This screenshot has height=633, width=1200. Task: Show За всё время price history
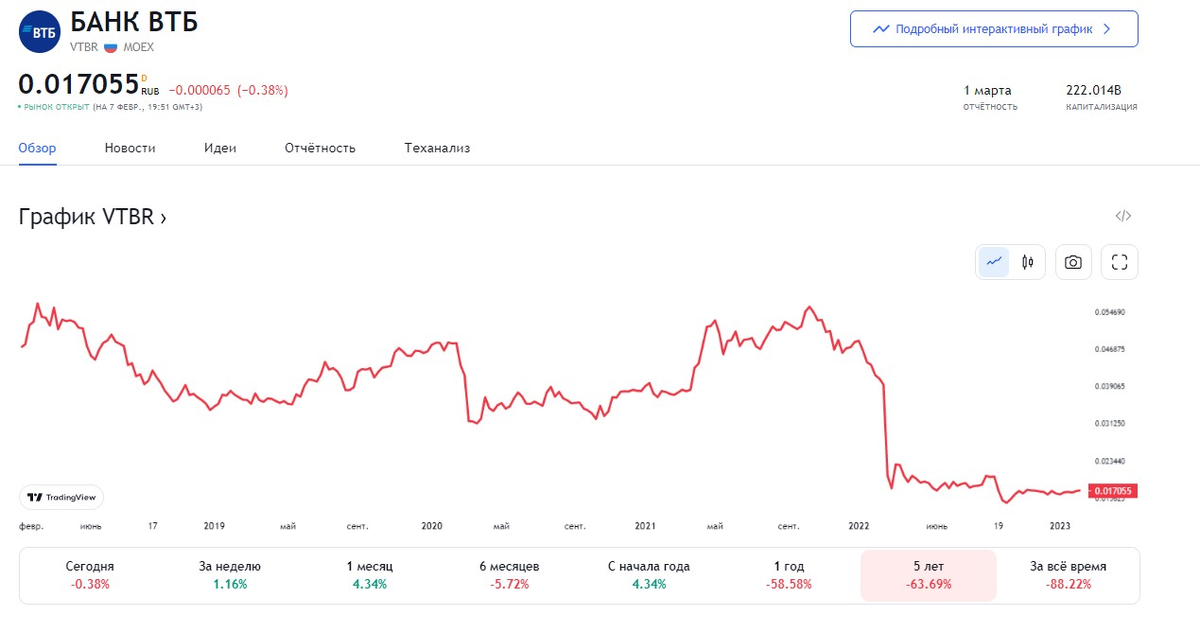click(x=1068, y=575)
